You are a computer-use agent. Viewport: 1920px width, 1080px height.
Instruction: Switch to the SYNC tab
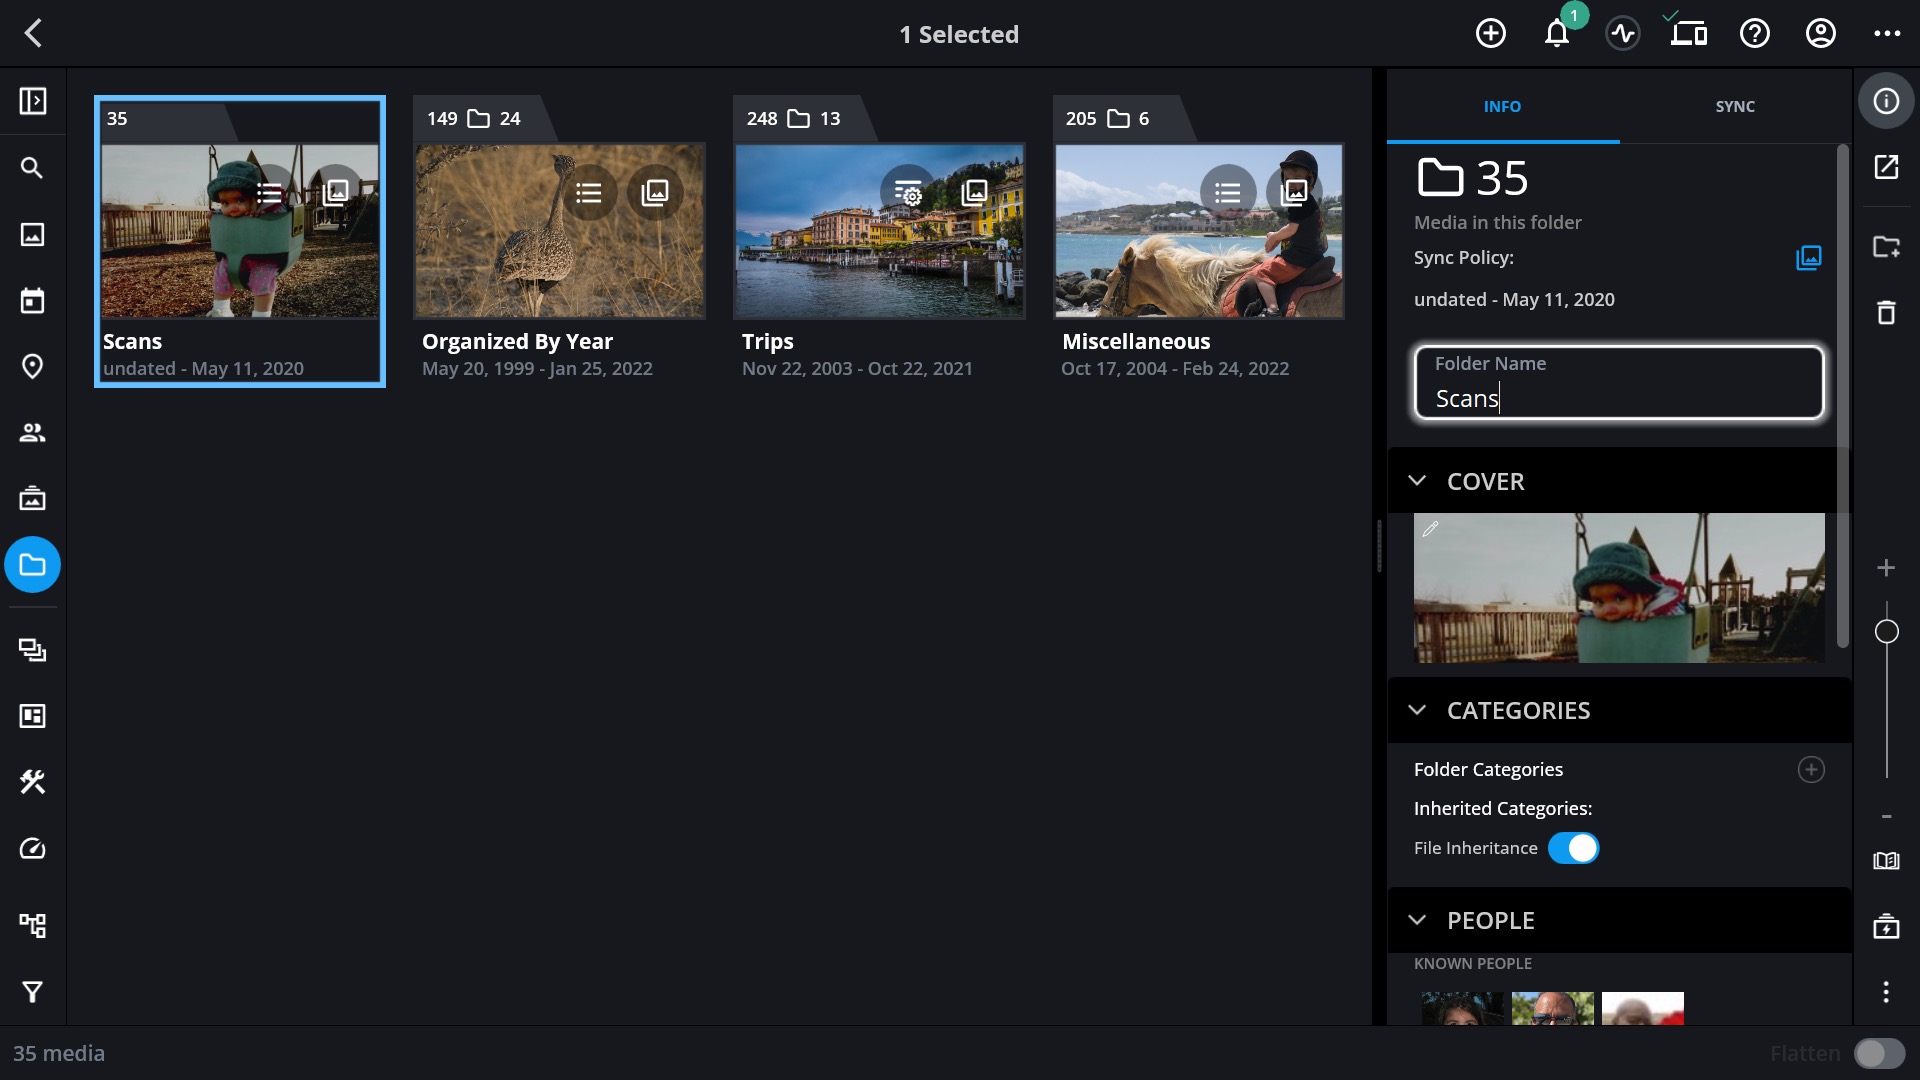pyautogui.click(x=1735, y=106)
